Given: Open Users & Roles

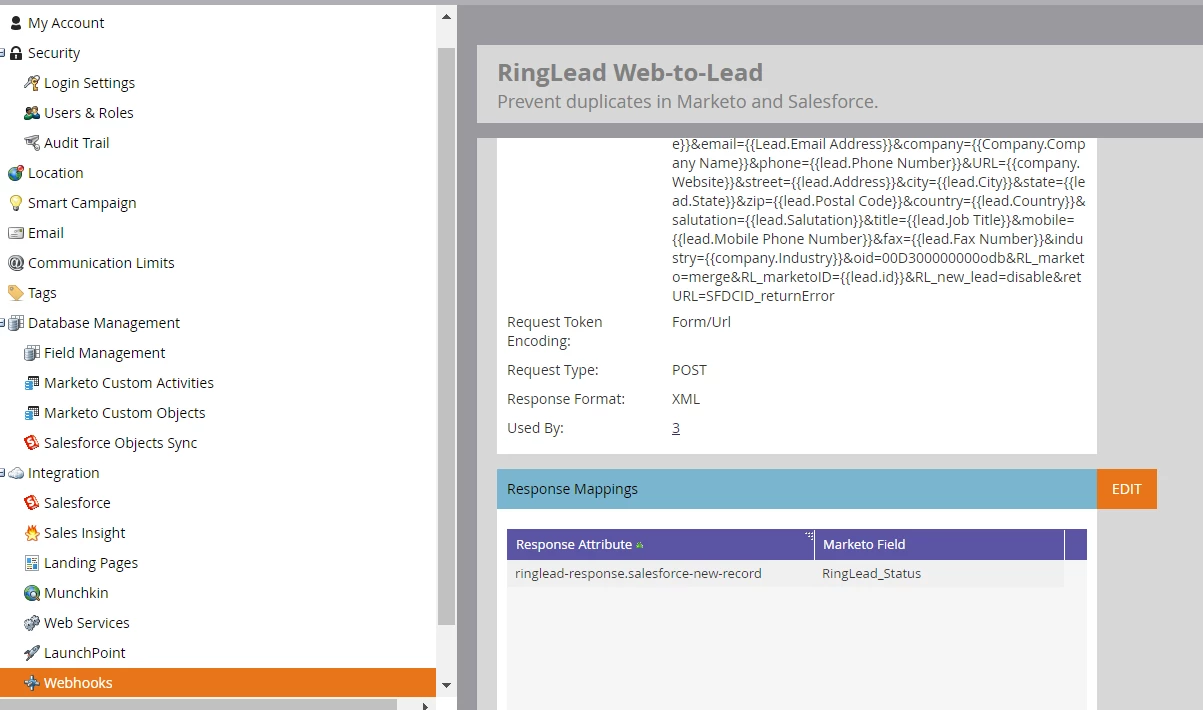Looking at the screenshot, I should pyautogui.click(x=88, y=113).
